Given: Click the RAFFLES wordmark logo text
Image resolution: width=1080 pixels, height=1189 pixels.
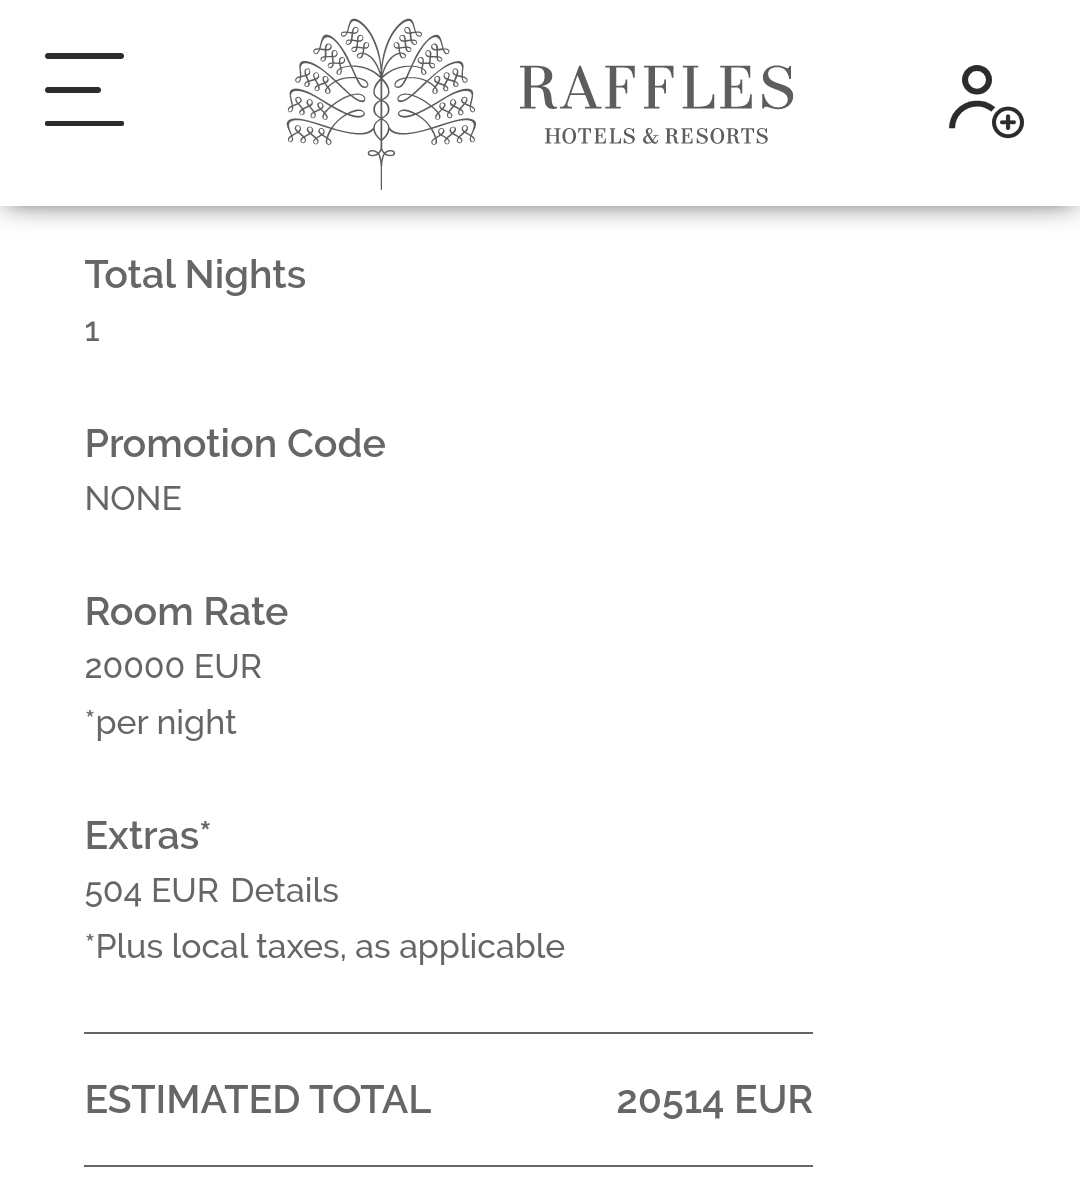Looking at the screenshot, I should pyautogui.click(x=656, y=88).
